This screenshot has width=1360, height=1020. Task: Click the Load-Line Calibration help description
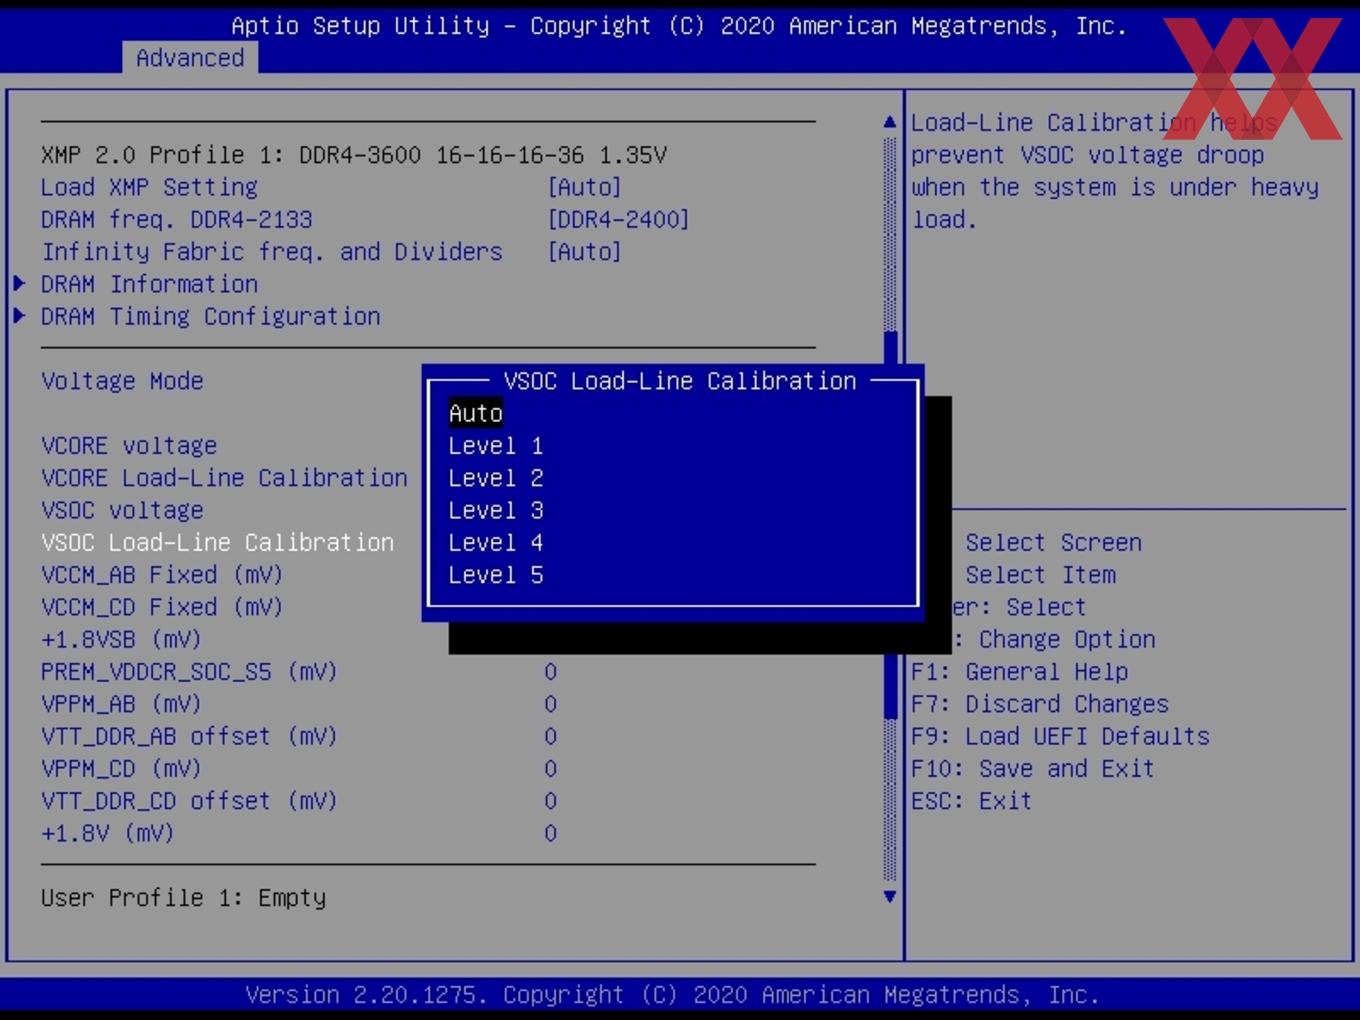(x=1115, y=171)
